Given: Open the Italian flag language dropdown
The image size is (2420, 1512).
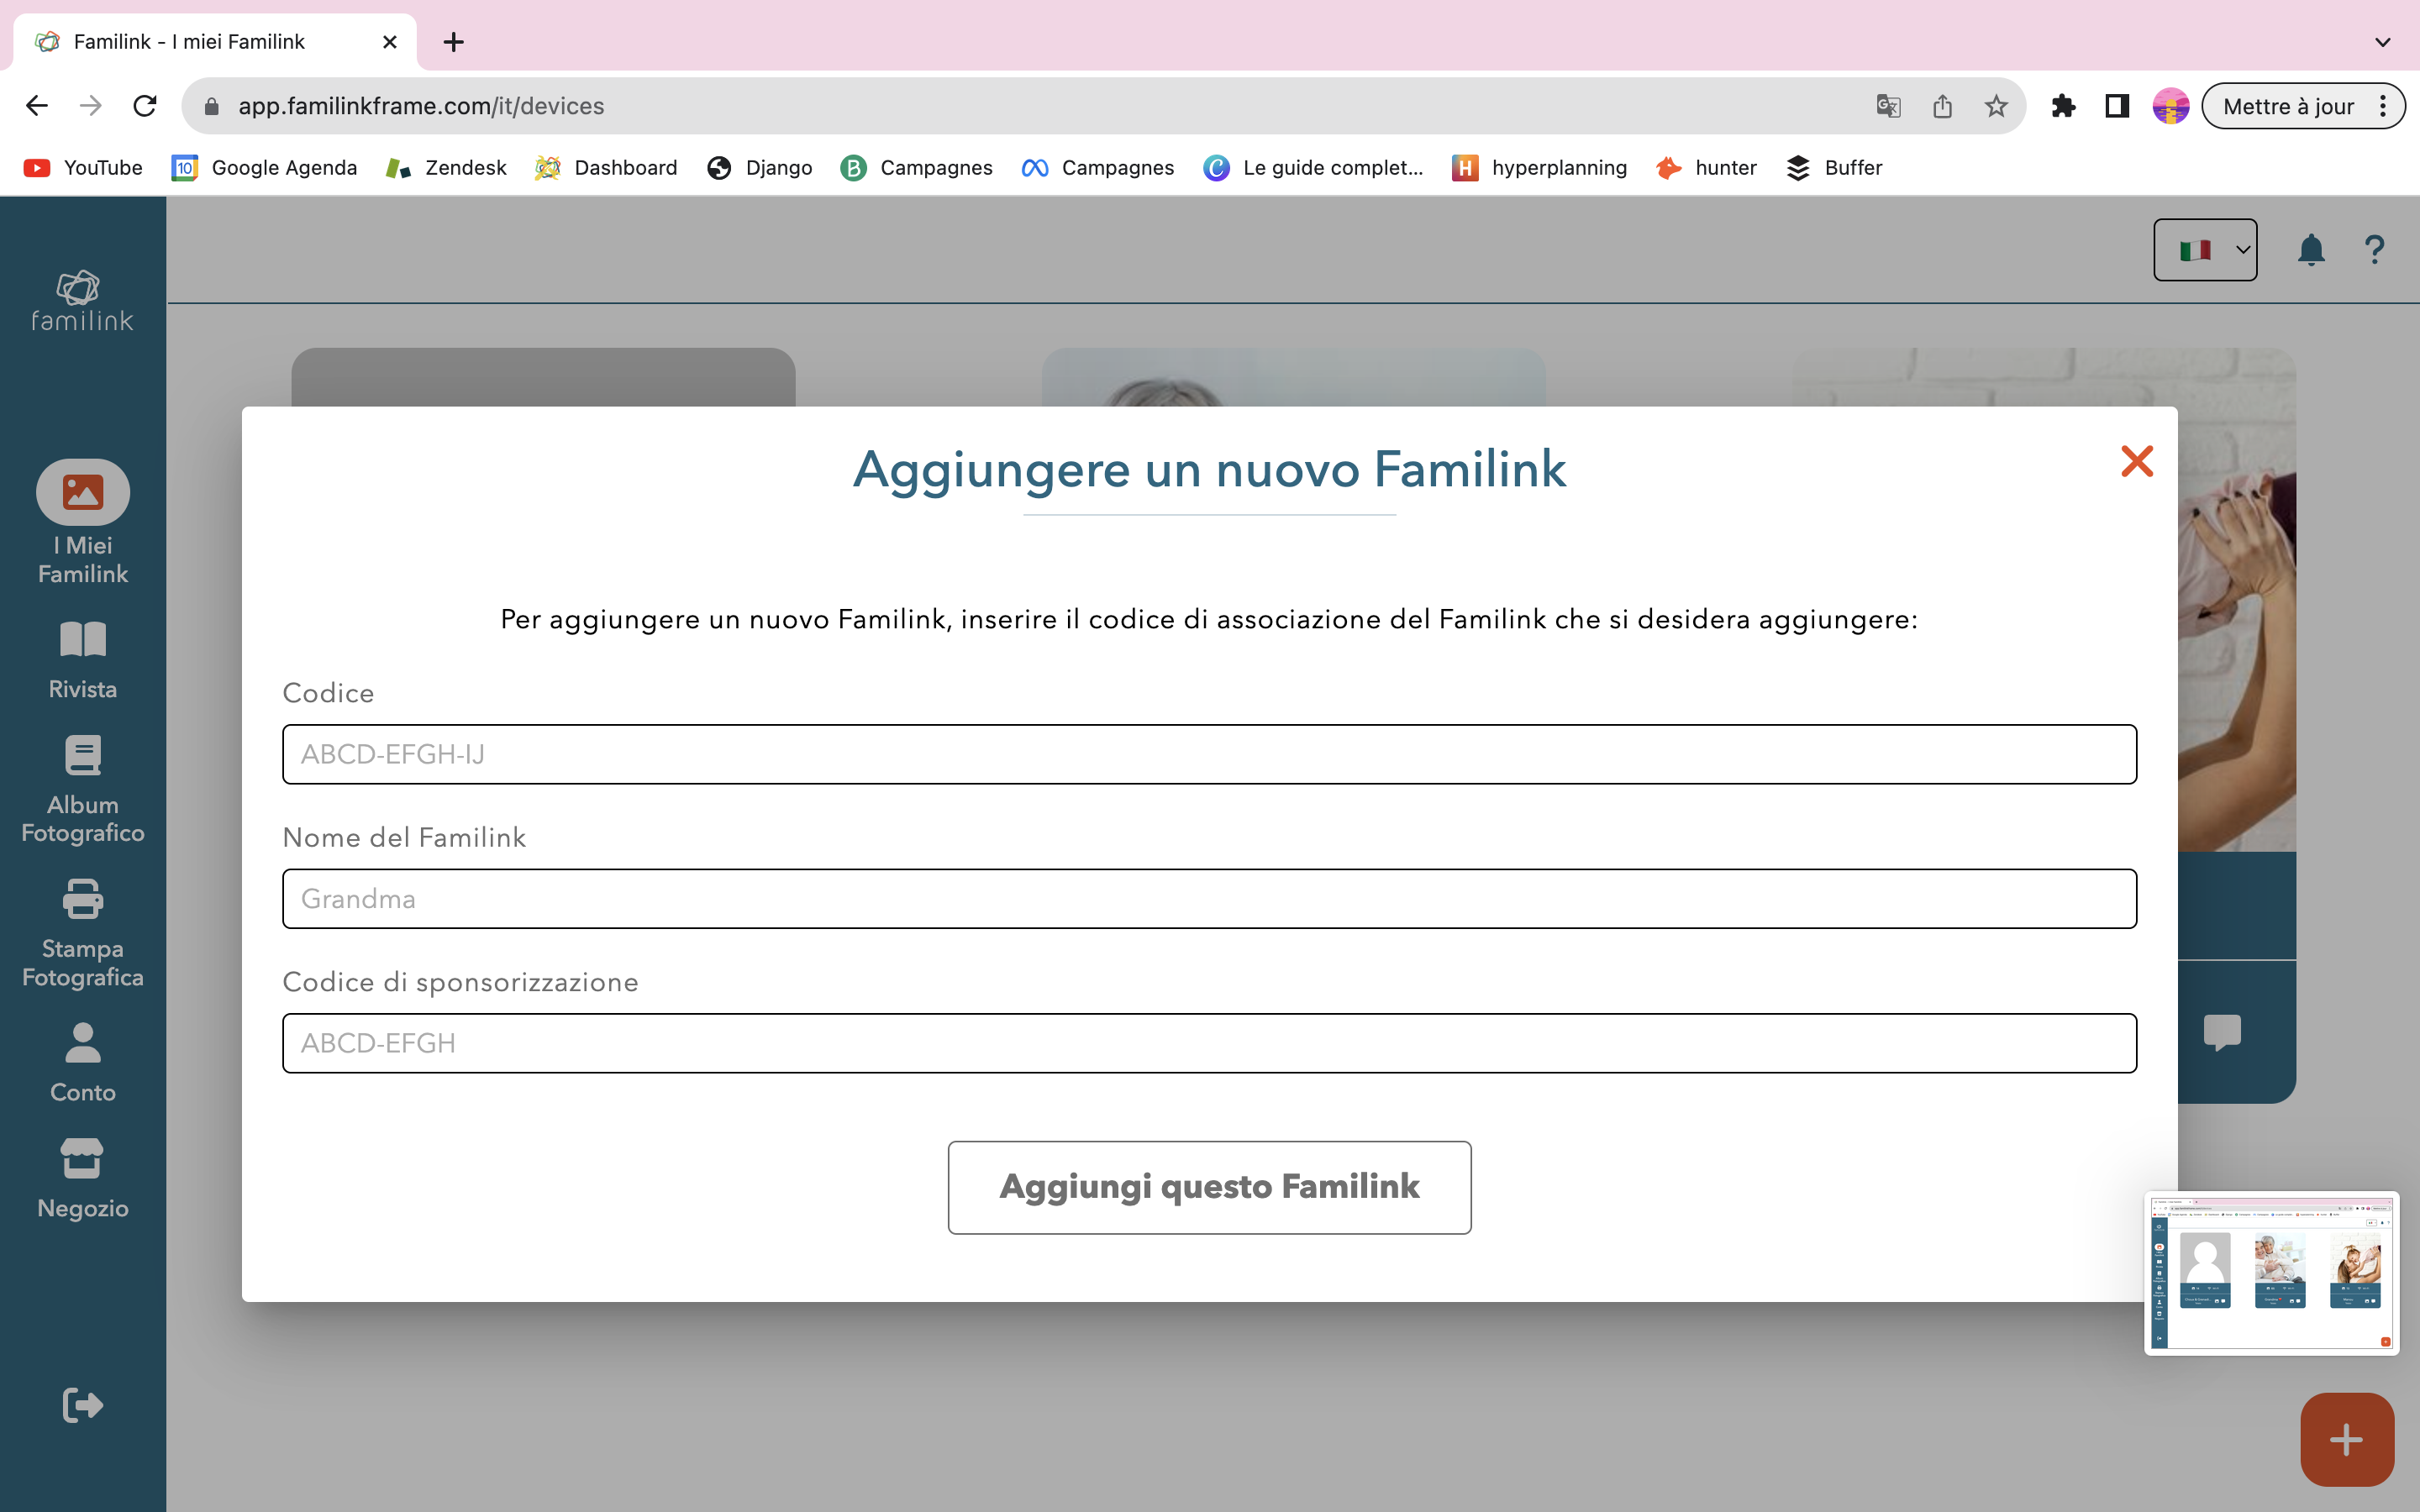Looking at the screenshot, I should click(x=2205, y=250).
